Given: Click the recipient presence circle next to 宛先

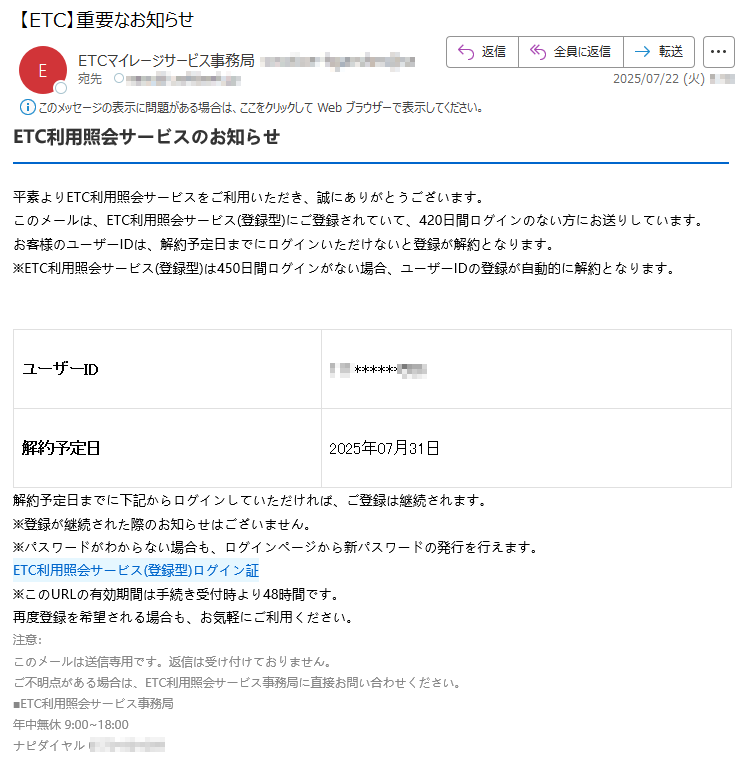Looking at the screenshot, I should (119, 78).
